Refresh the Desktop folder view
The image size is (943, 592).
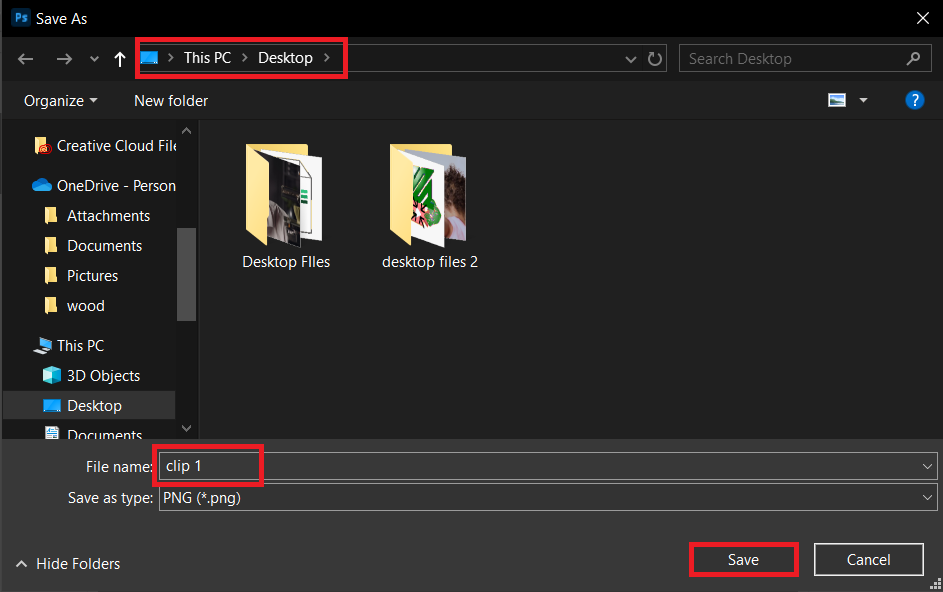coord(655,58)
